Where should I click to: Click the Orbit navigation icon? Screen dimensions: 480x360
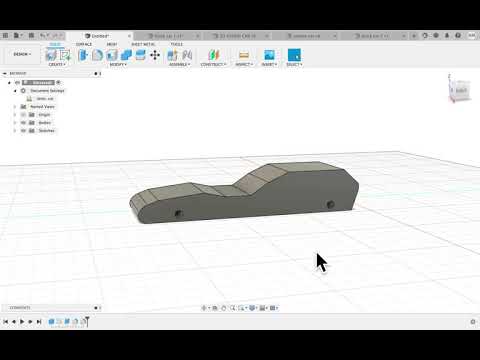coord(204,308)
